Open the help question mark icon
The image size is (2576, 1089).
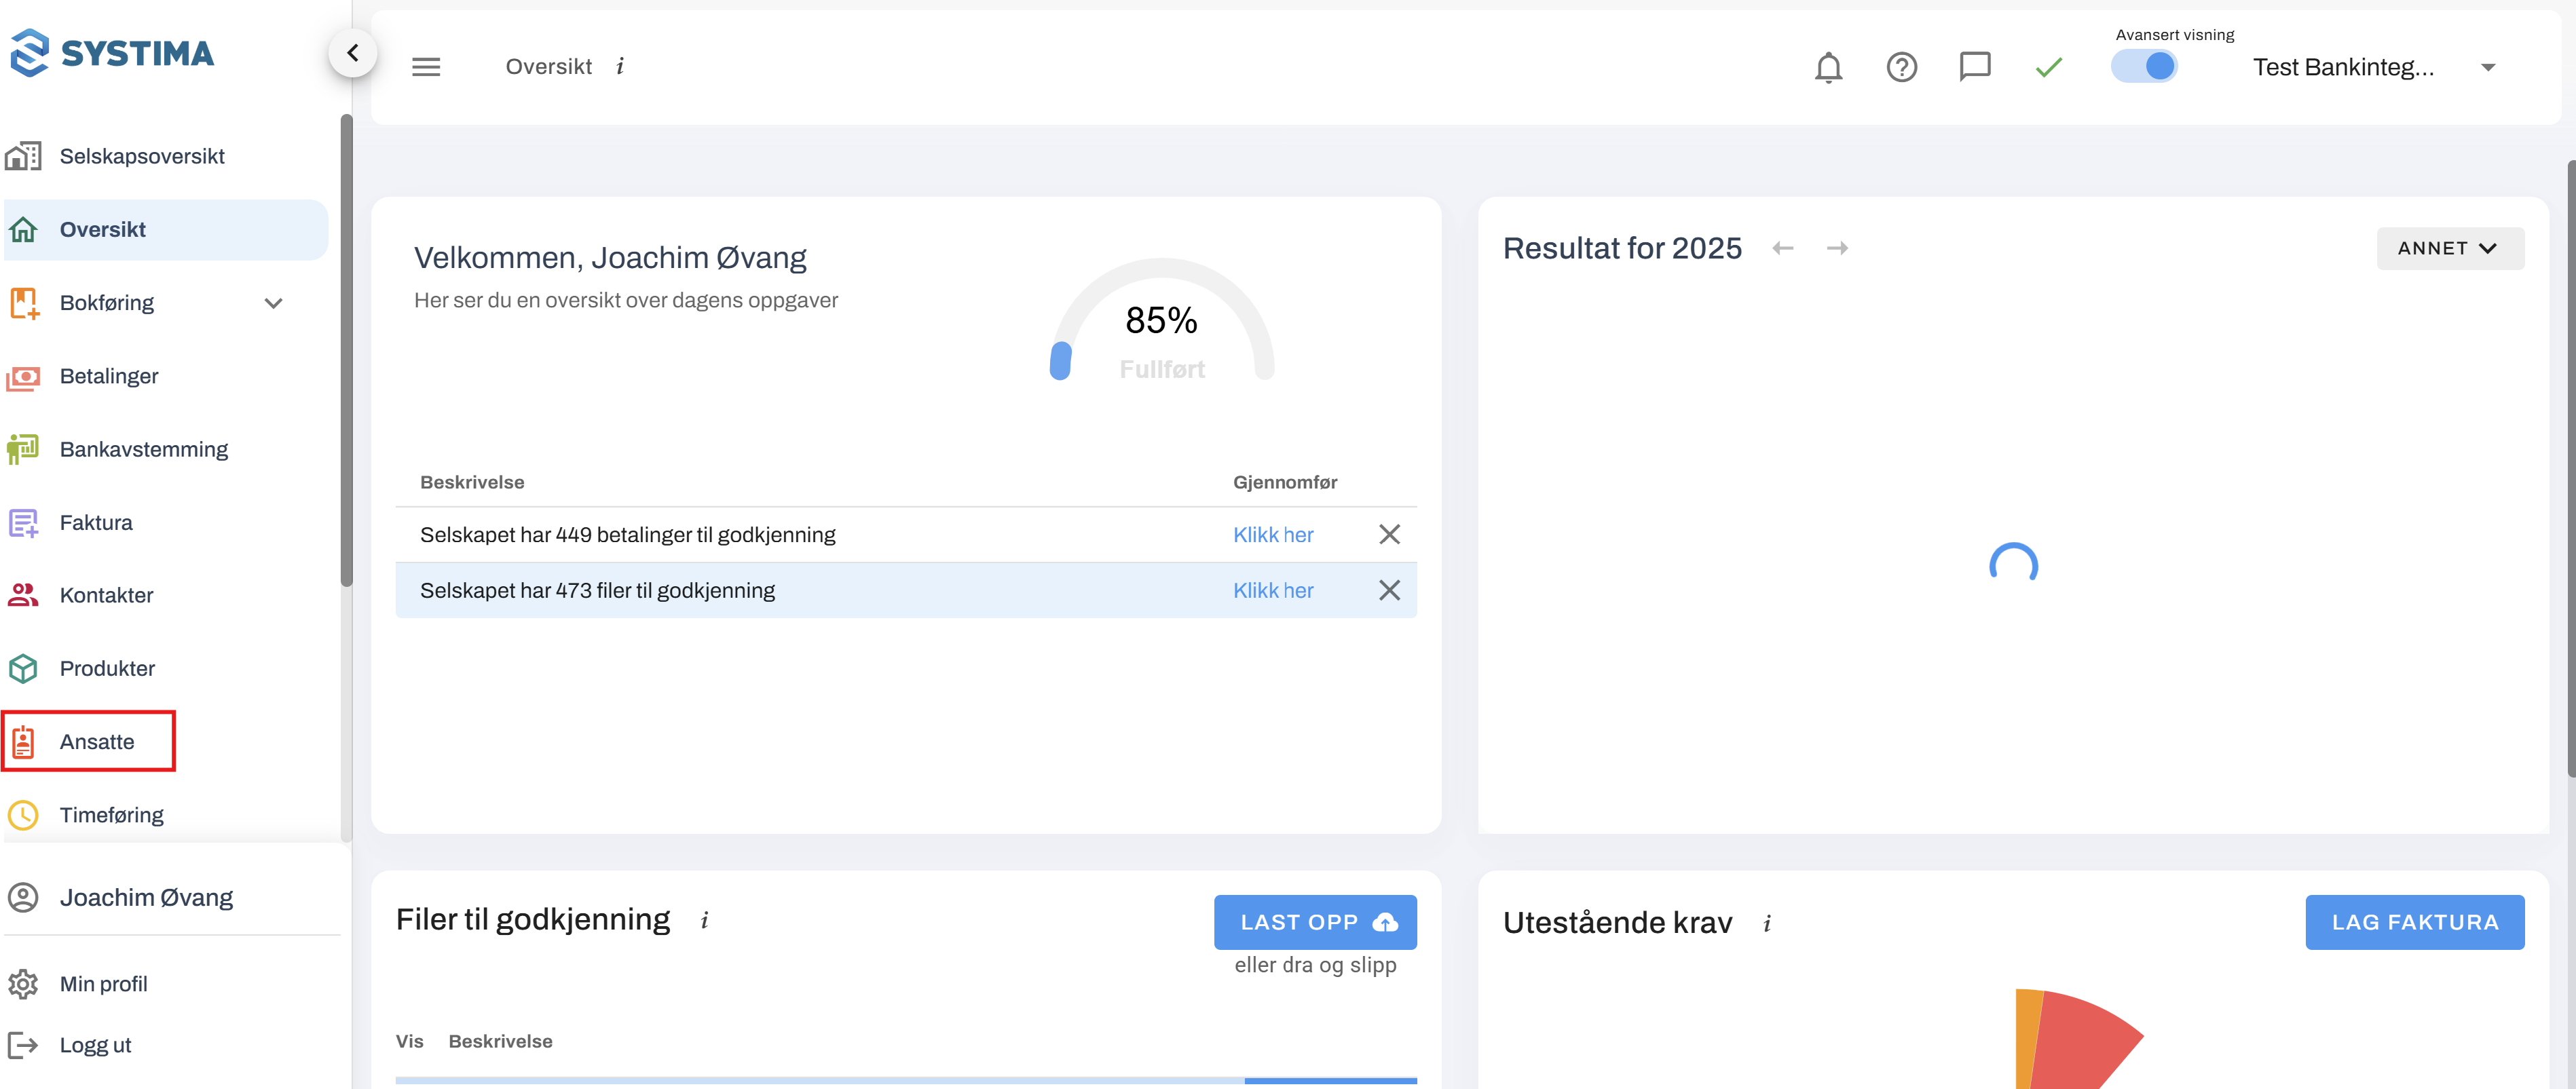1901,67
